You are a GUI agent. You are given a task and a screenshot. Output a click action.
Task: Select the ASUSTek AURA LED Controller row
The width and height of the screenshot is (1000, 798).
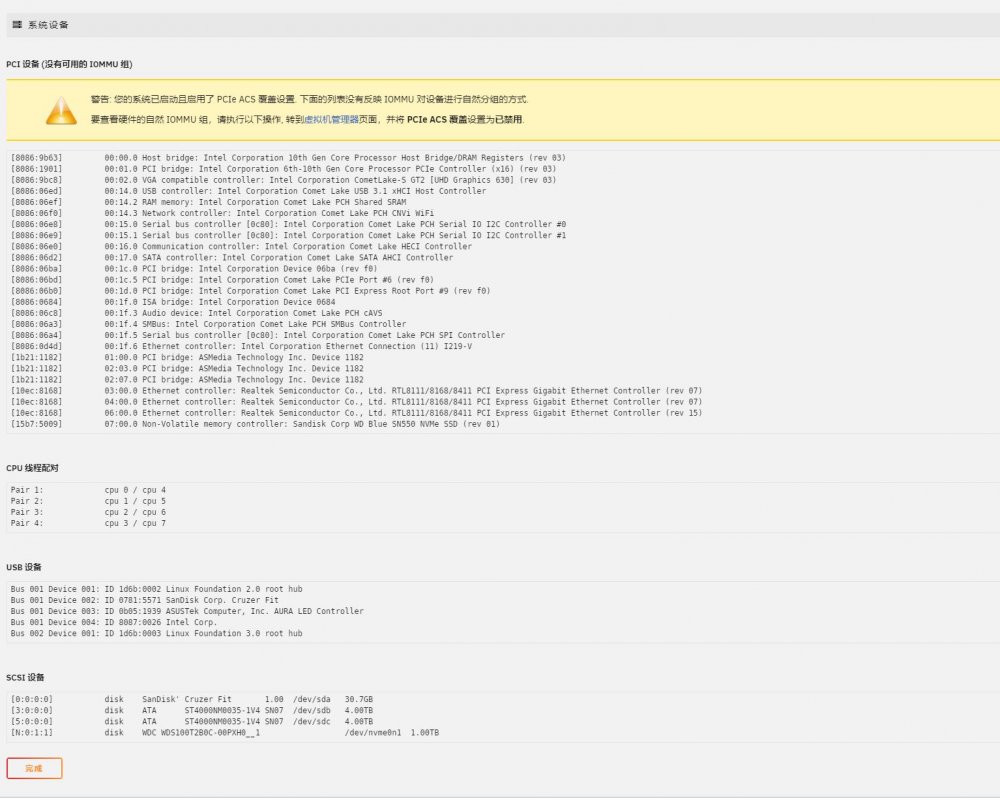[187, 611]
